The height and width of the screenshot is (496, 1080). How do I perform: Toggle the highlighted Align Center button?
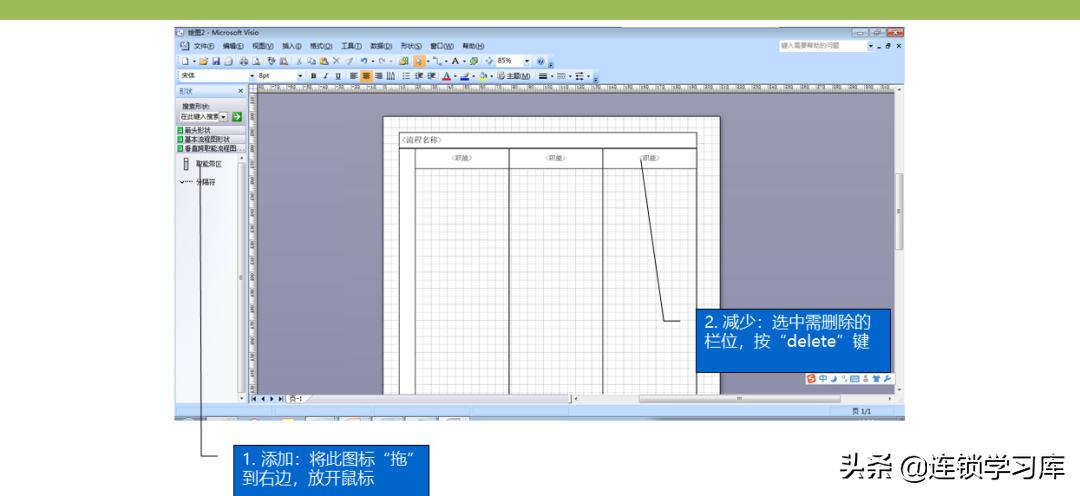click(x=367, y=76)
